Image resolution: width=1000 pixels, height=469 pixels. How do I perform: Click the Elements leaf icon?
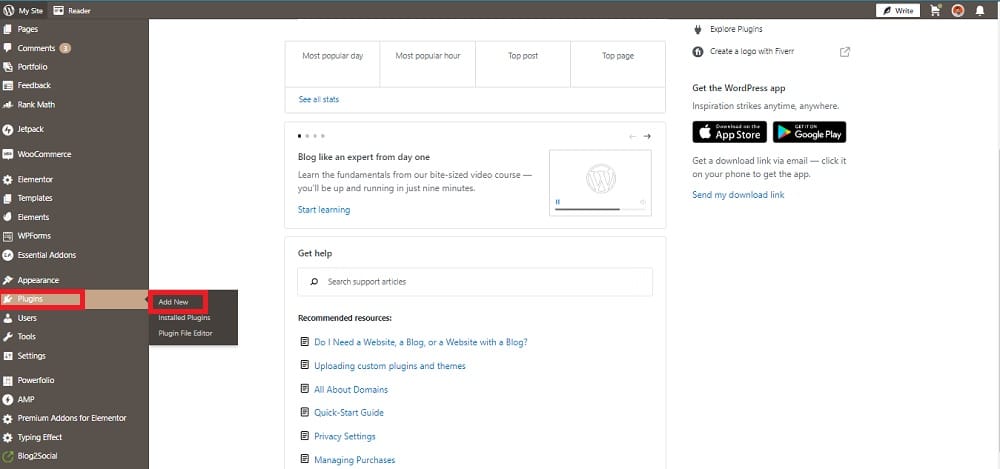(8, 217)
